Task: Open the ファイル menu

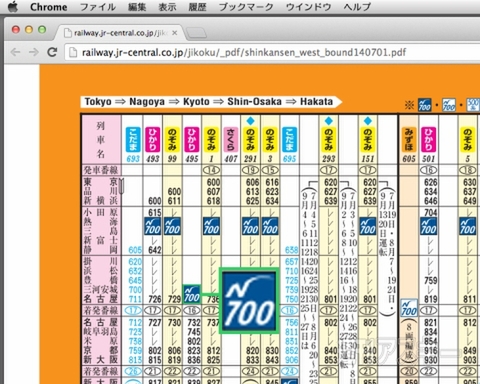Action: pyautogui.click(x=98, y=7)
